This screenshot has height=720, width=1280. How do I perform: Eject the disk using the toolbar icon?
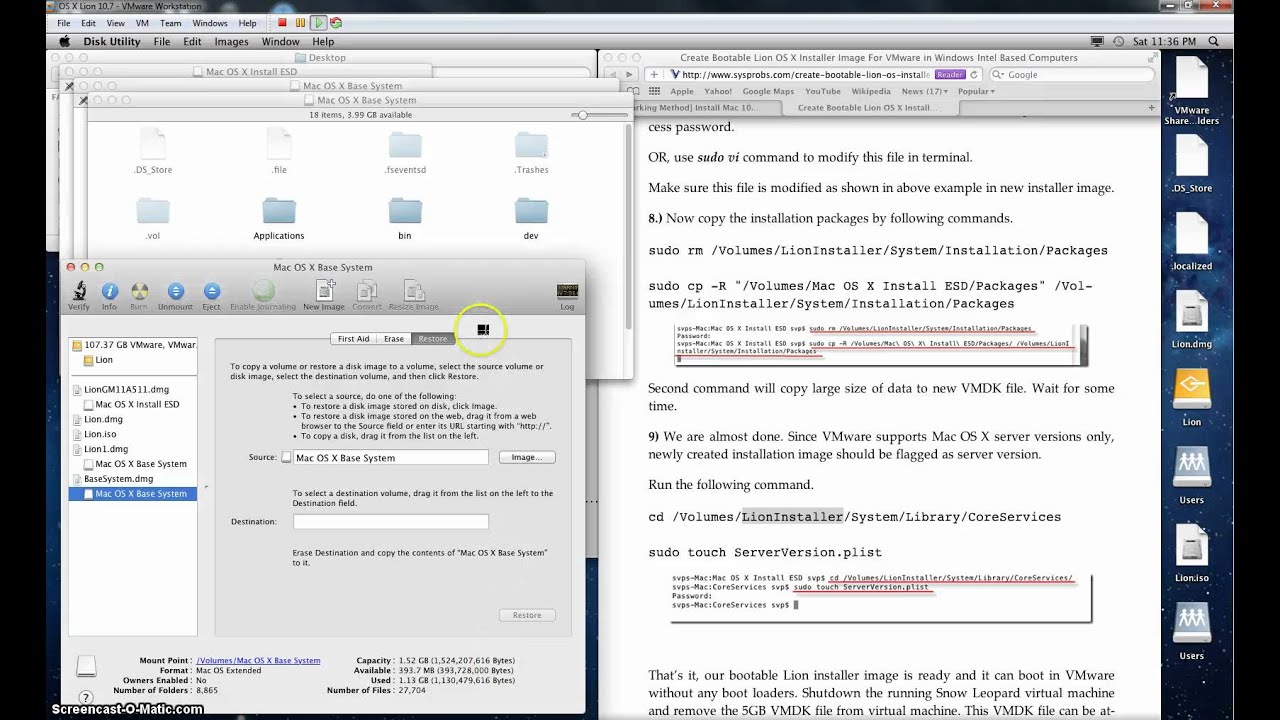click(211, 291)
